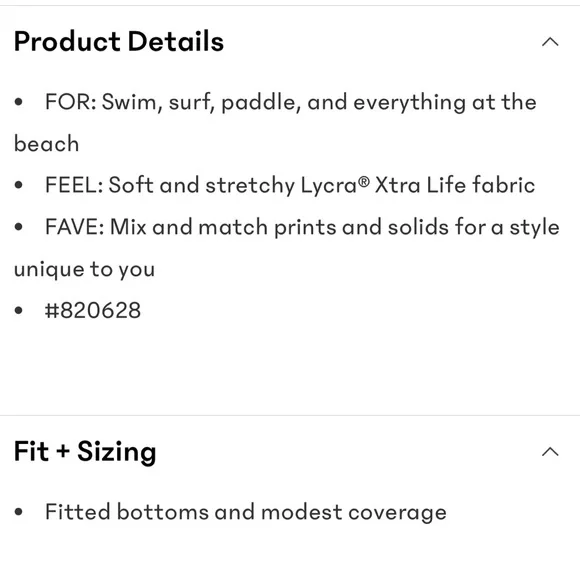Click the registered trademark symbol after Lycra
Viewport: 580px width, 580px height.
coord(364,181)
